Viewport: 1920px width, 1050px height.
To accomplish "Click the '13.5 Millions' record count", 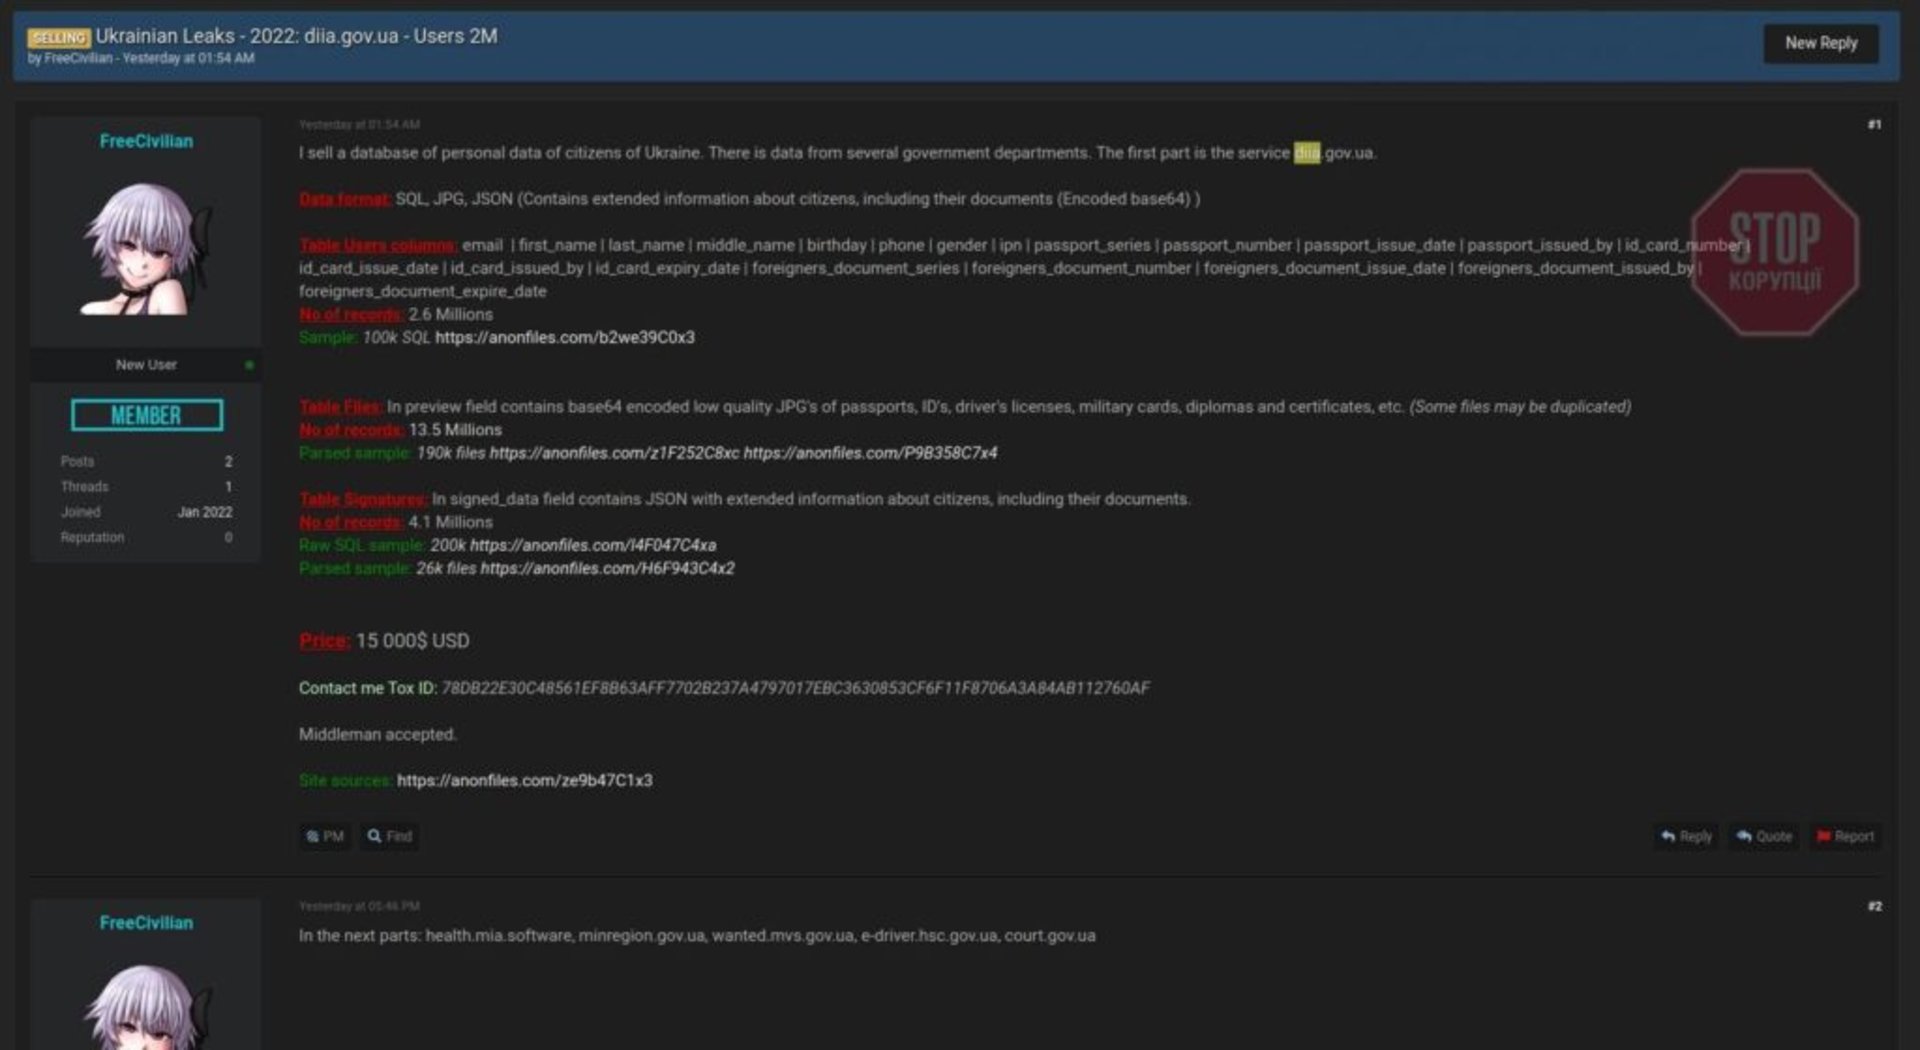I will pyautogui.click(x=455, y=430).
